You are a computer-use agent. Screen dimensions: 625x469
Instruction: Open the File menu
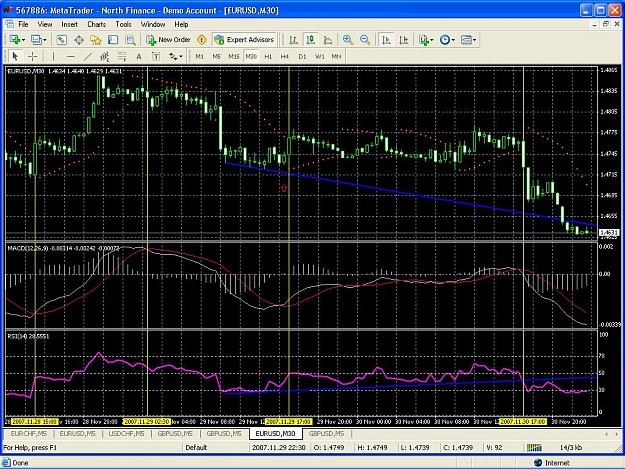(24, 24)
